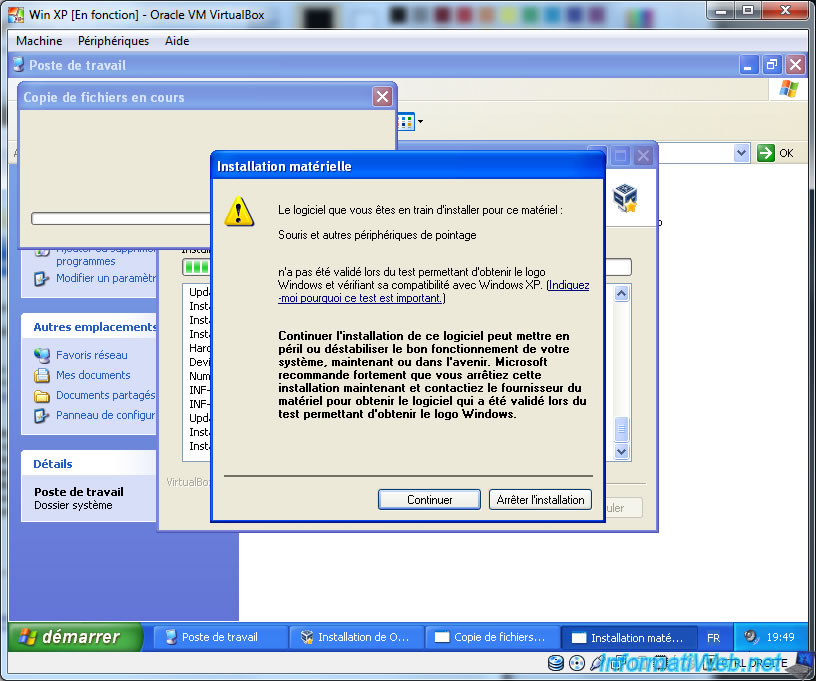Click the VirtualBox USB status icon
Viewport: 816px width, 681px height.
(597, 663)
